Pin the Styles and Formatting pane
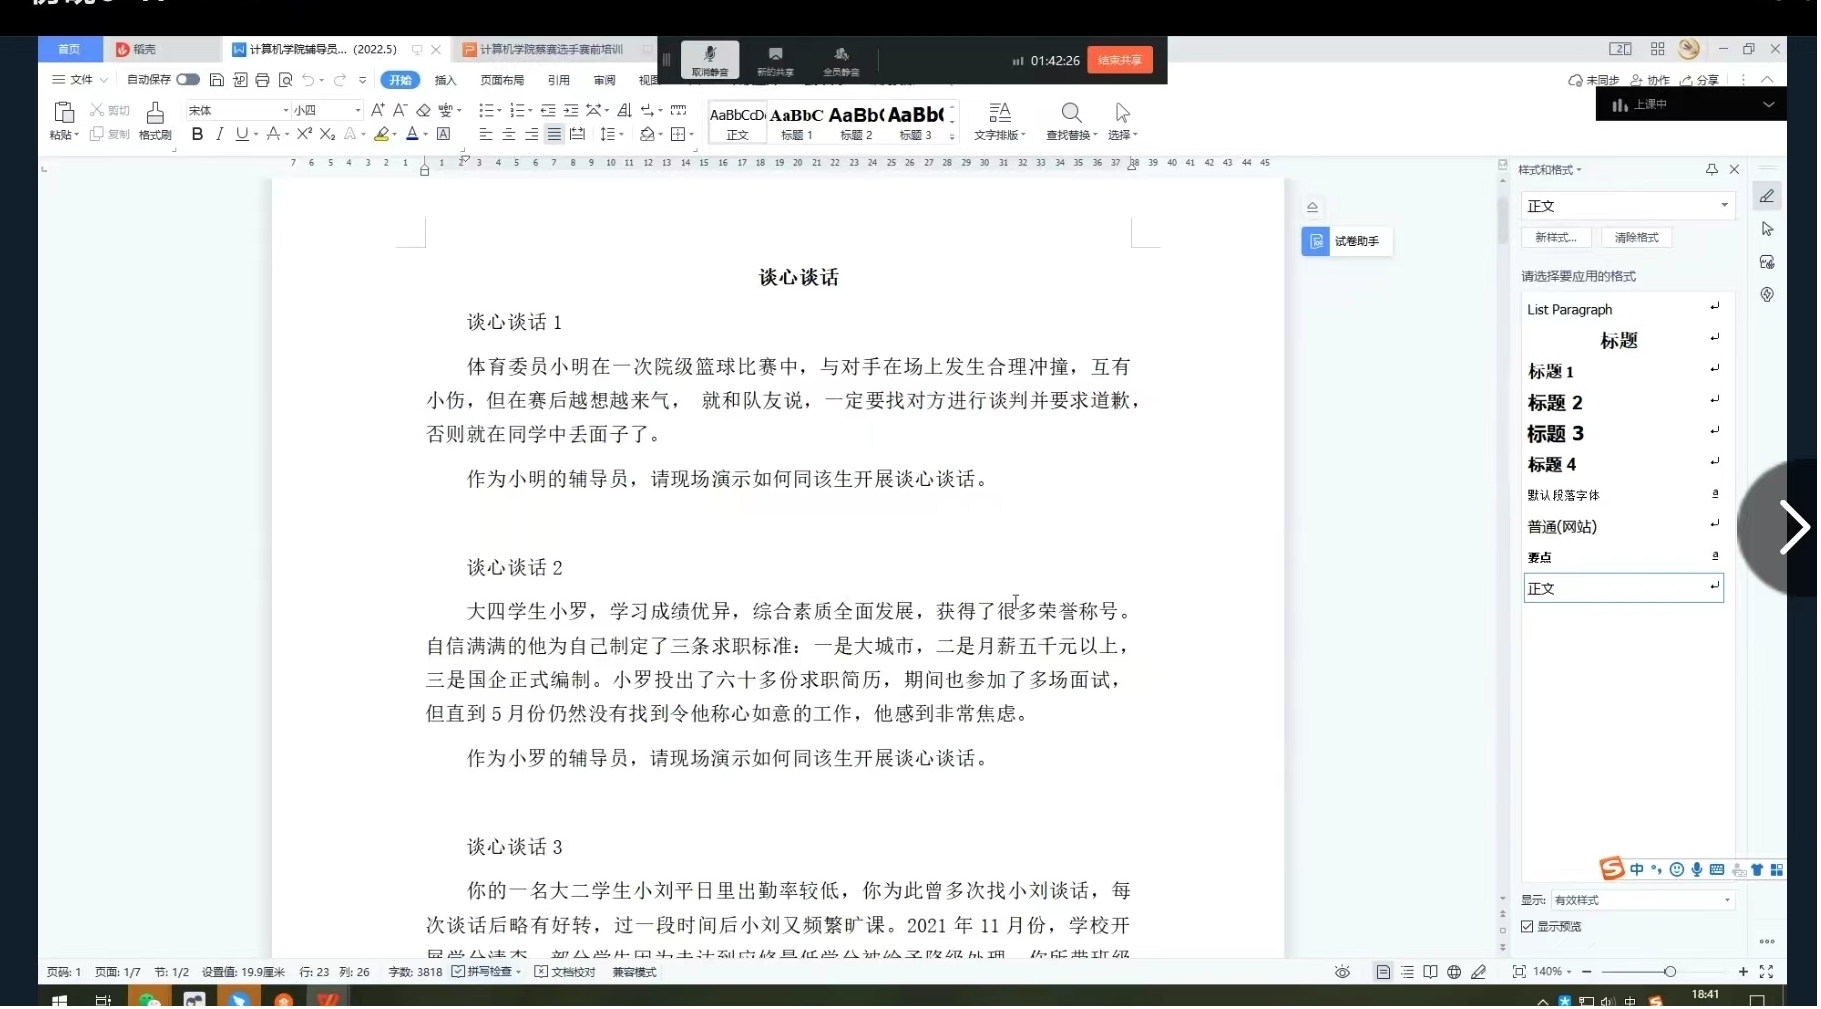This screenshot has height=1009, width=1821. (x=1711, y=170)
